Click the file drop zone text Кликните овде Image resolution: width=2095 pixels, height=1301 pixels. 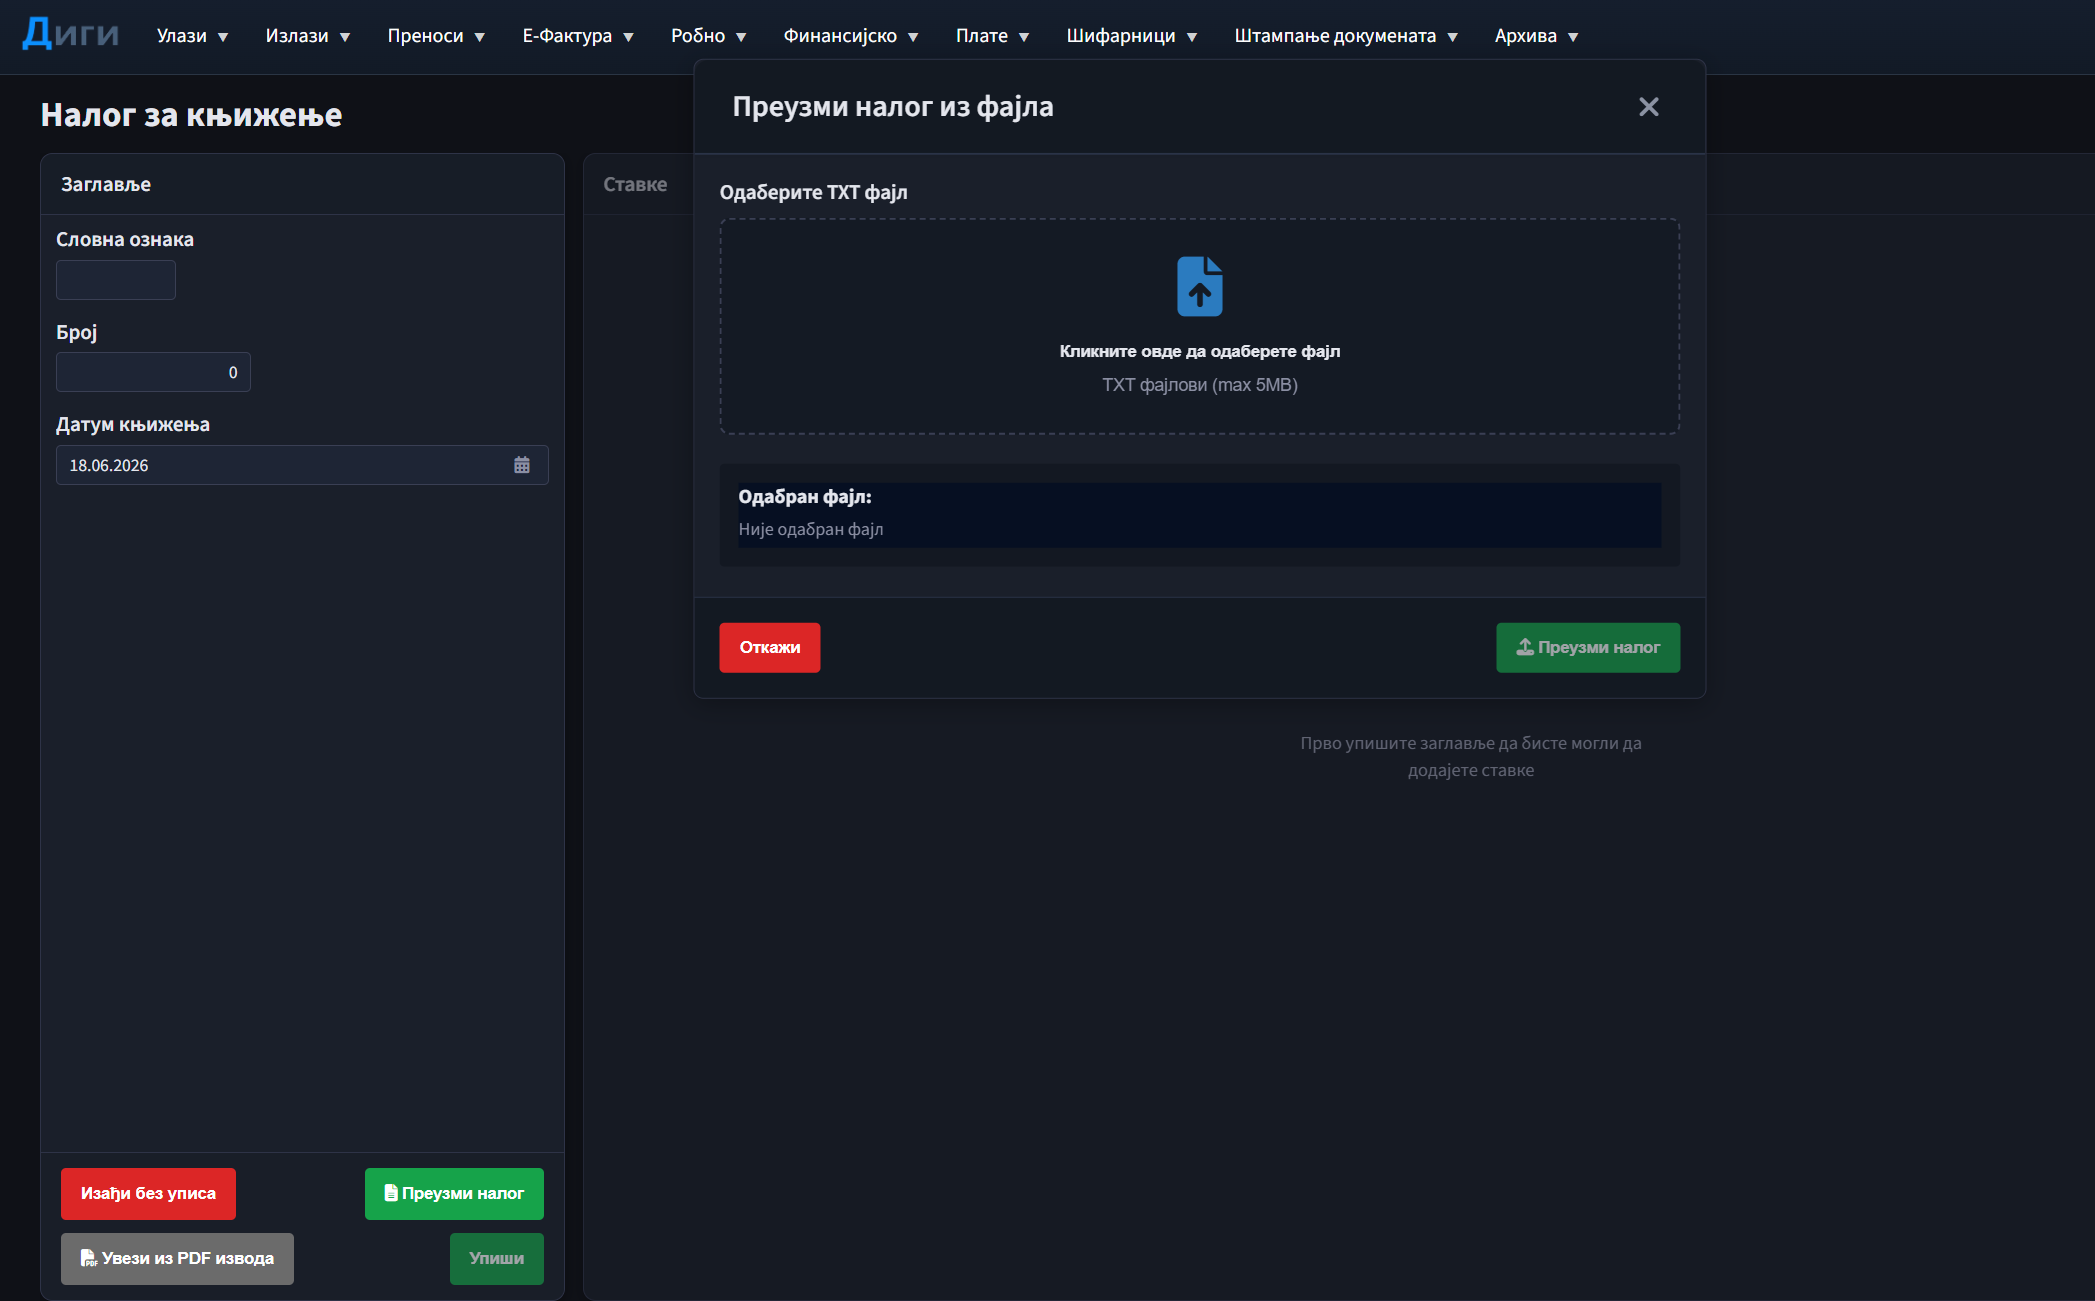click(1200, 351)
